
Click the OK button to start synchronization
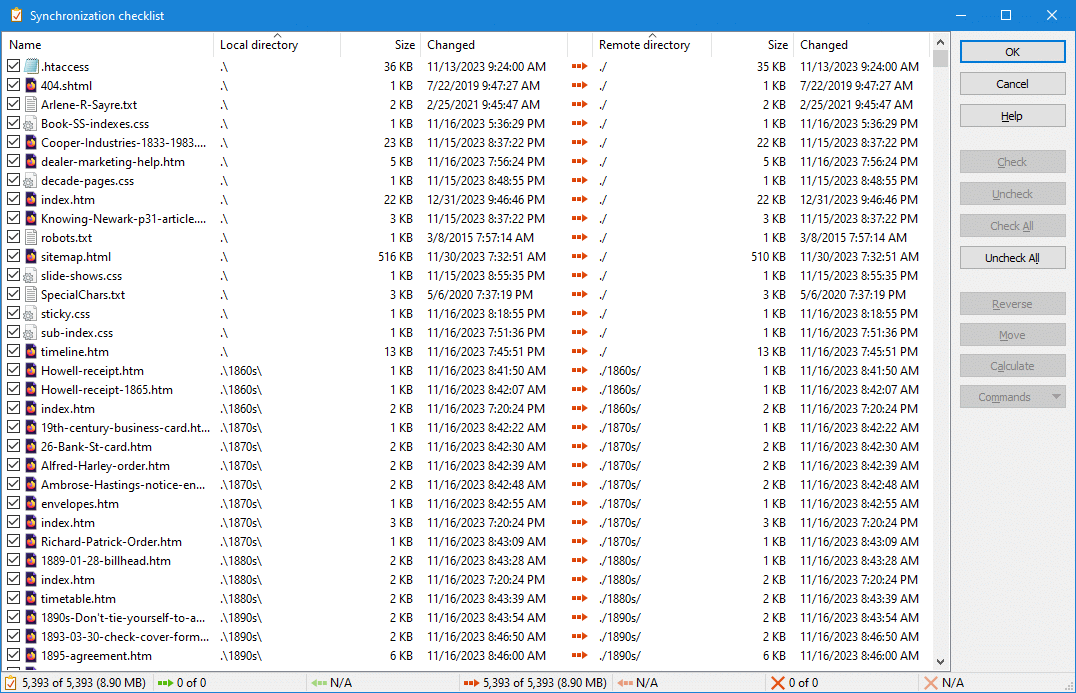coord(1012,52)
